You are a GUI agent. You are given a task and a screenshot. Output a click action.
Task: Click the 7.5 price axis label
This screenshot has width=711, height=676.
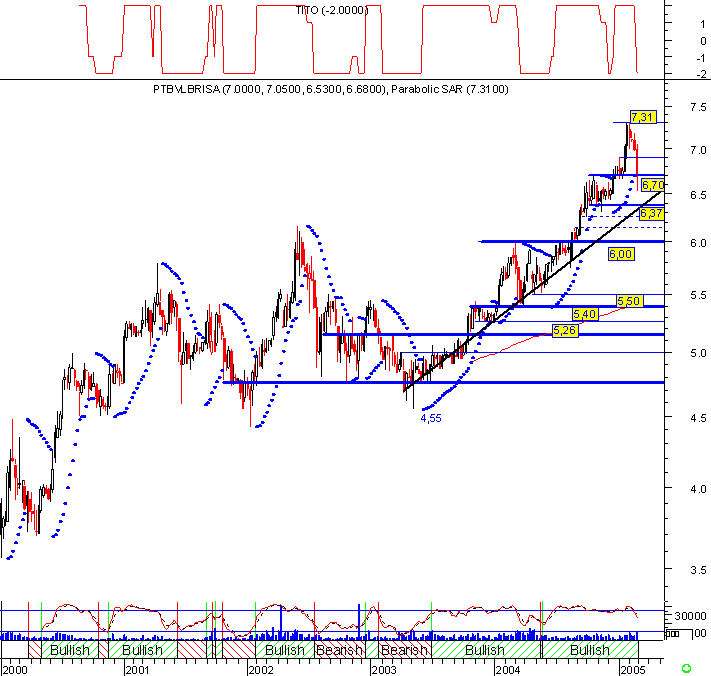(x=698, y=107)
